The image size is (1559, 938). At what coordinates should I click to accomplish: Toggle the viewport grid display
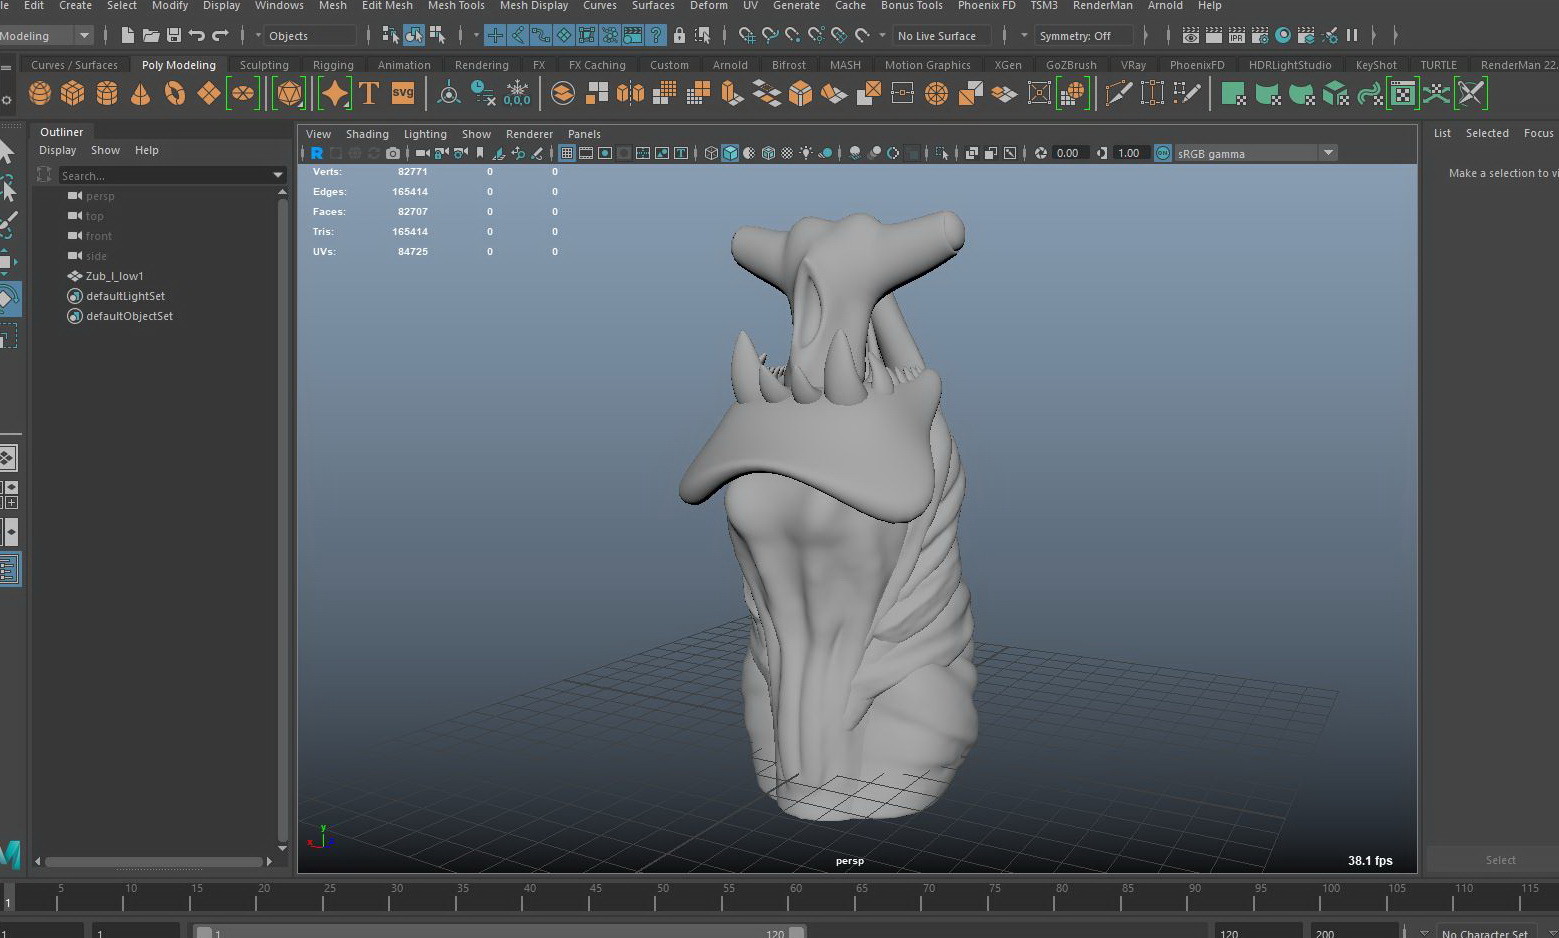point(567,153)
